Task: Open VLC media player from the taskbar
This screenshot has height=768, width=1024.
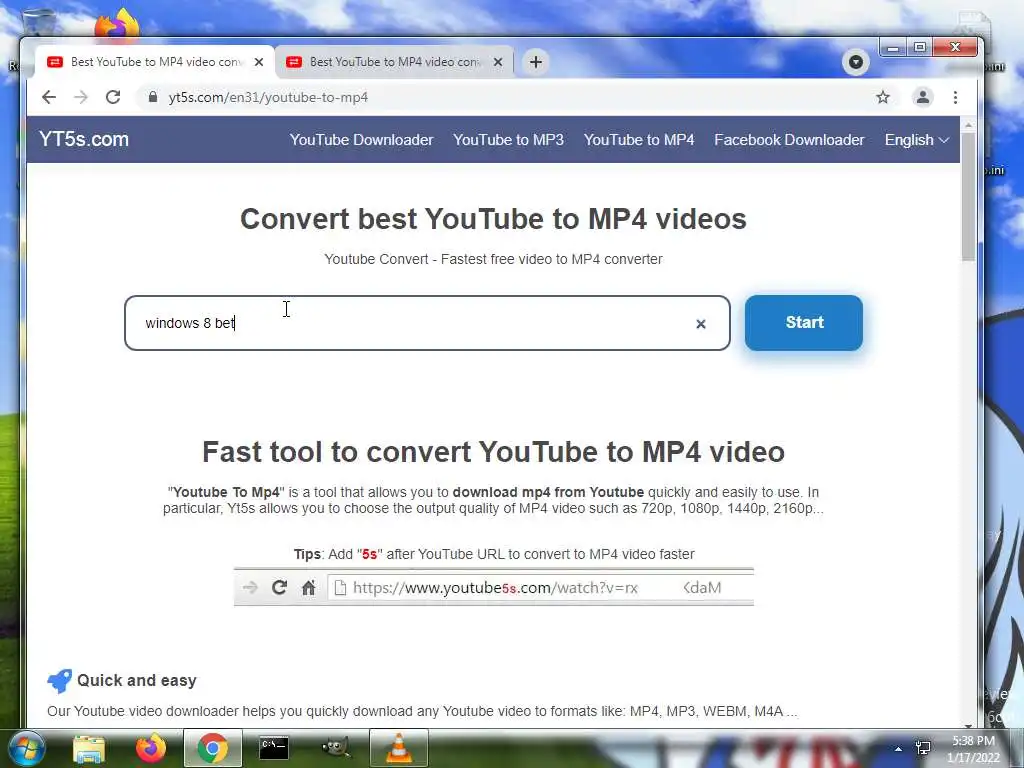Action: point(398,748)
